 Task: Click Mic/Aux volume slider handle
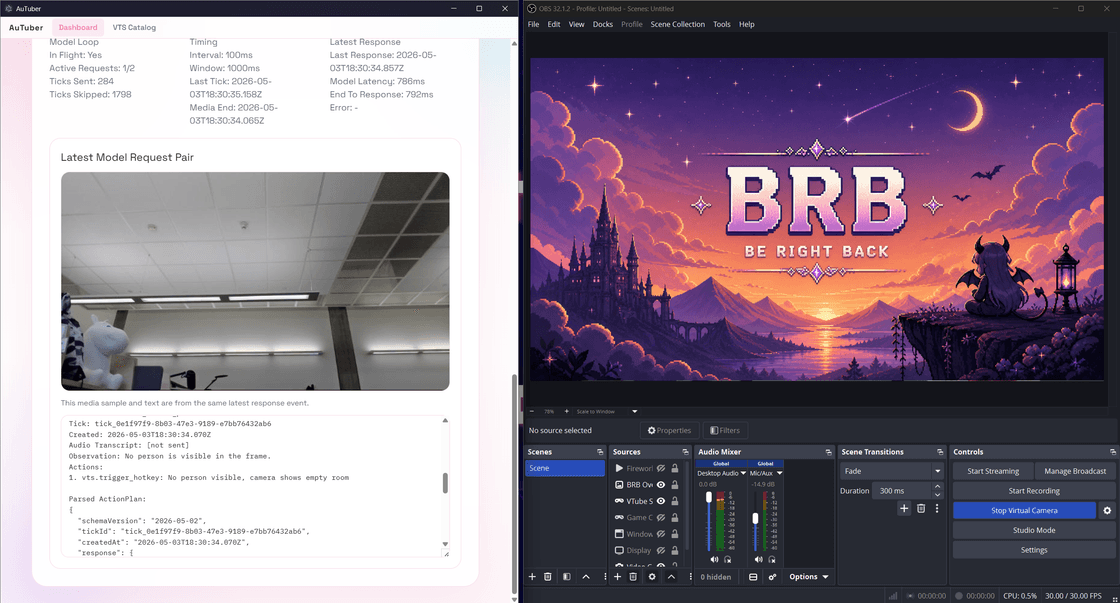(755, 519)
